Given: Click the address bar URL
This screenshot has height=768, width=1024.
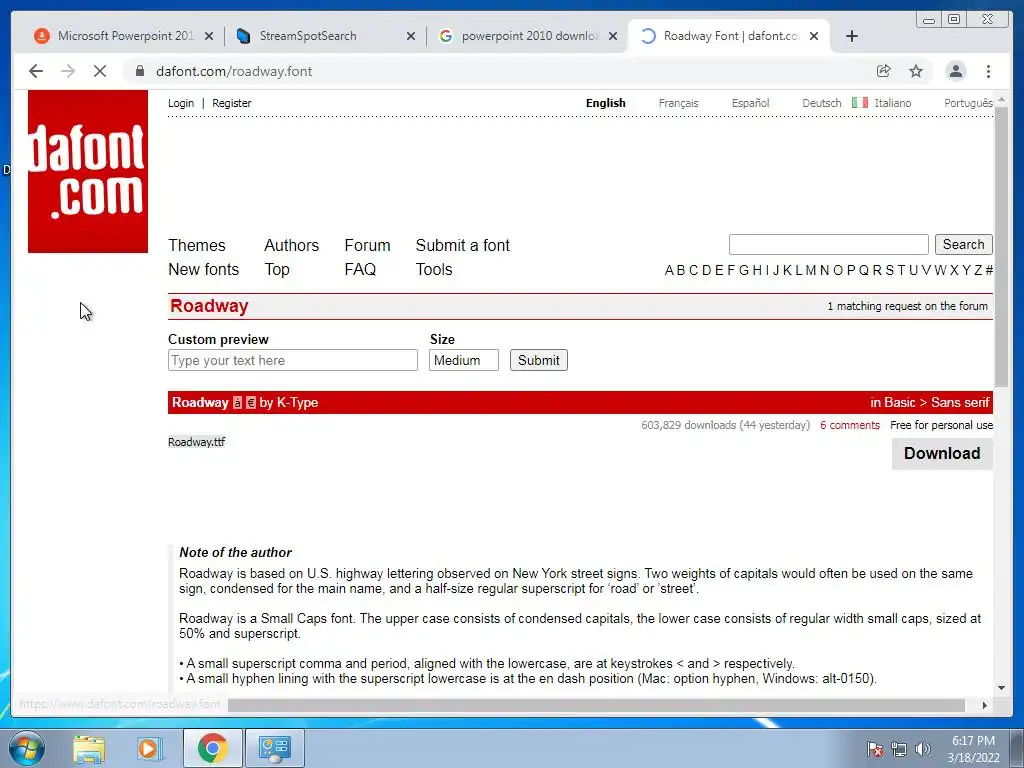Looking at the screenshot, I should (x=234, y=71).
